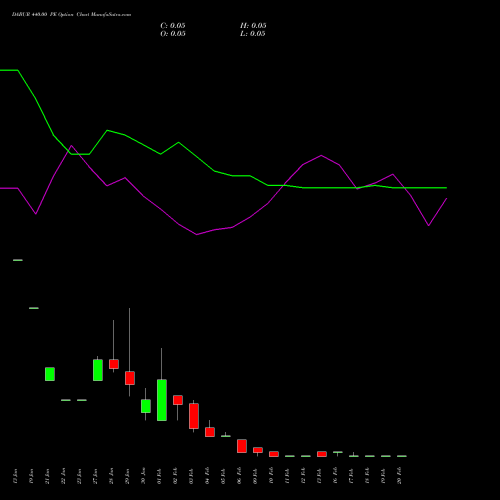Click the 30 Jan date label

144,476
